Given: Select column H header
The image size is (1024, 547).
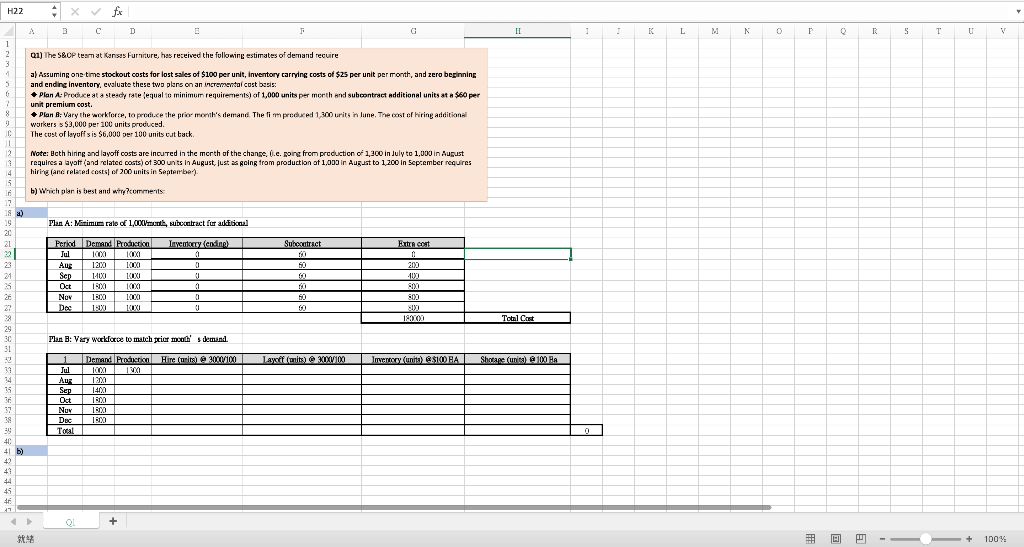Looking at the screenshot, I should click(517, 31).
